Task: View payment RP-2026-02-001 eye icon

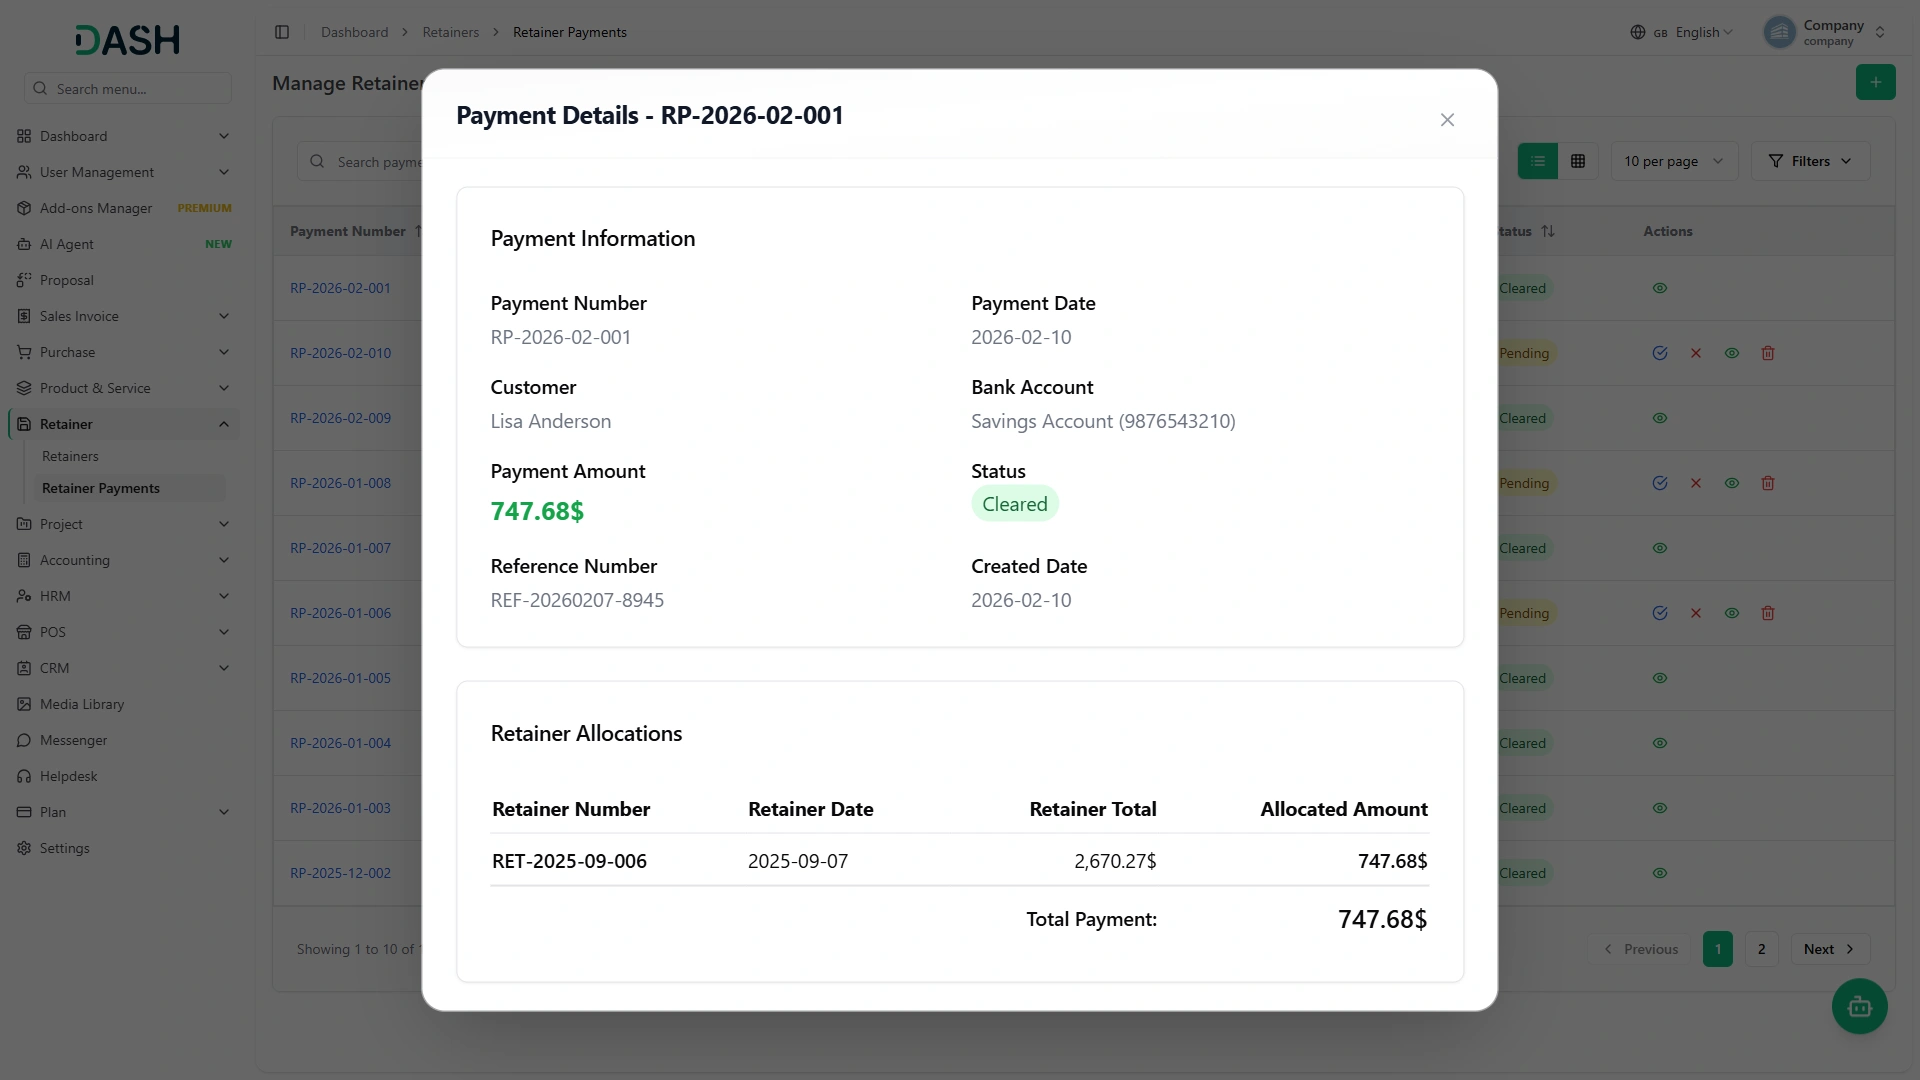Action: [1660, 288]
